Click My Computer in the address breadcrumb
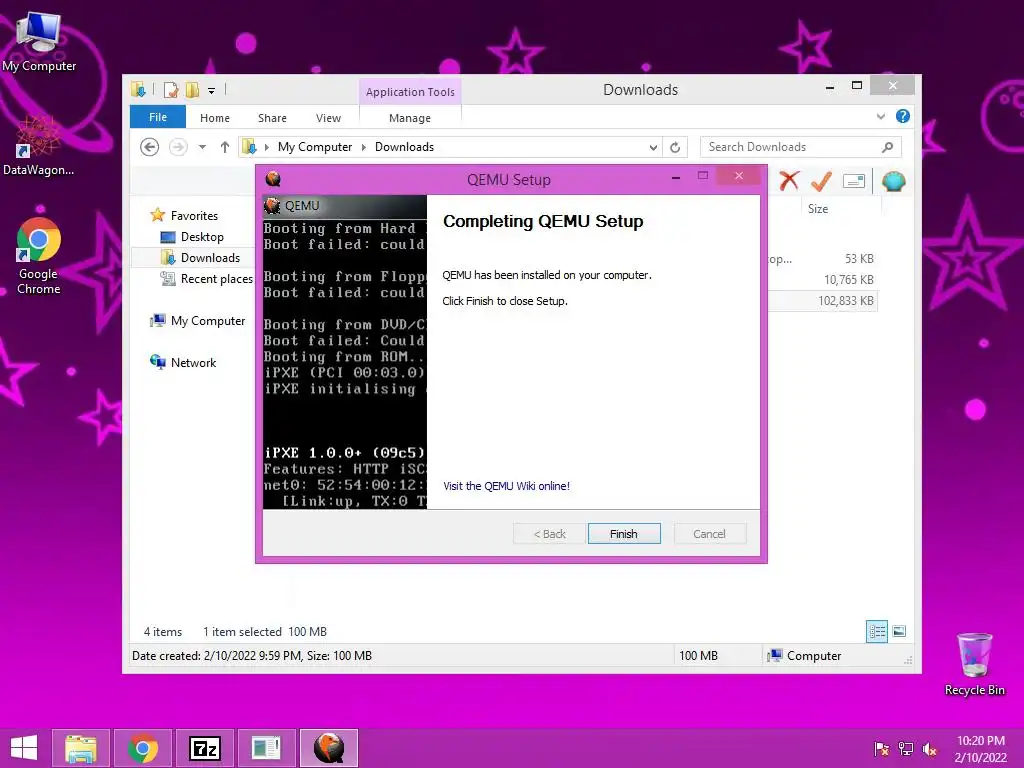Viewport: 1024px width, 768px height. (315, 147)
